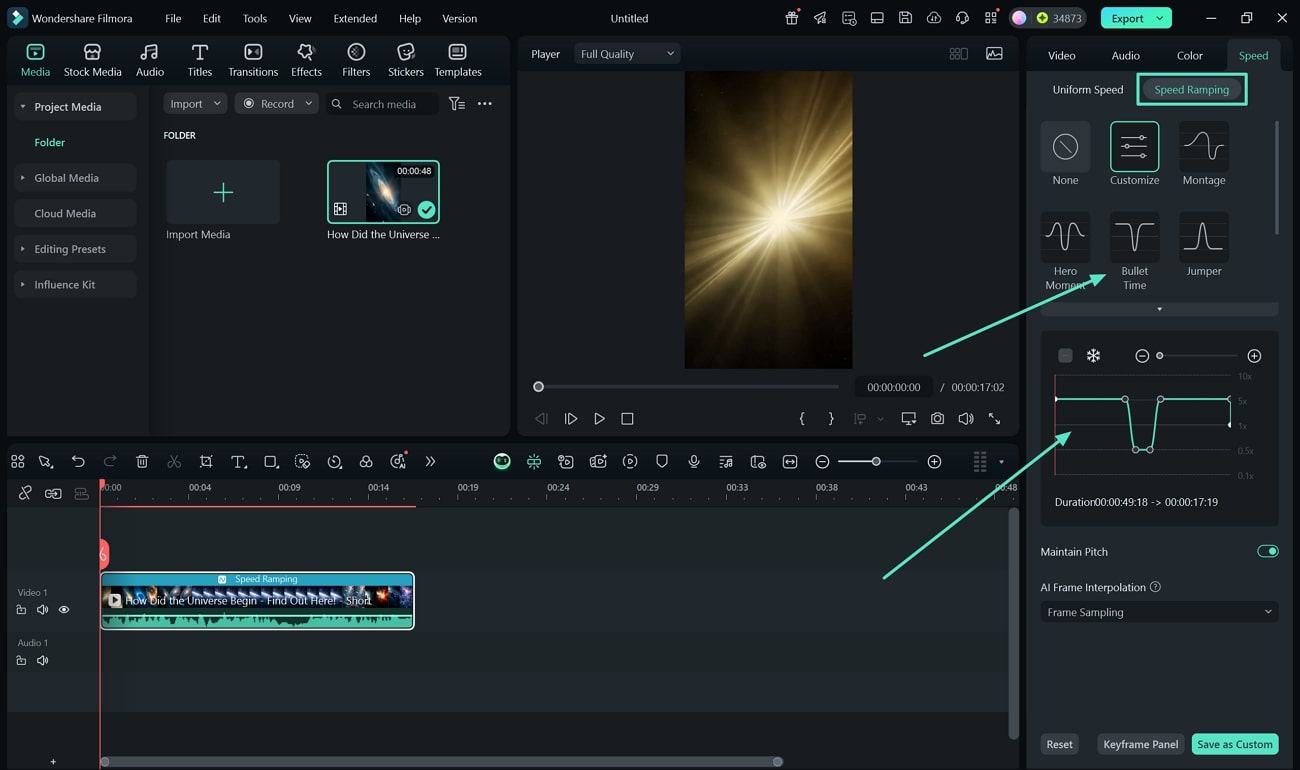Mute the Audio 1 track

click(42, 660)
